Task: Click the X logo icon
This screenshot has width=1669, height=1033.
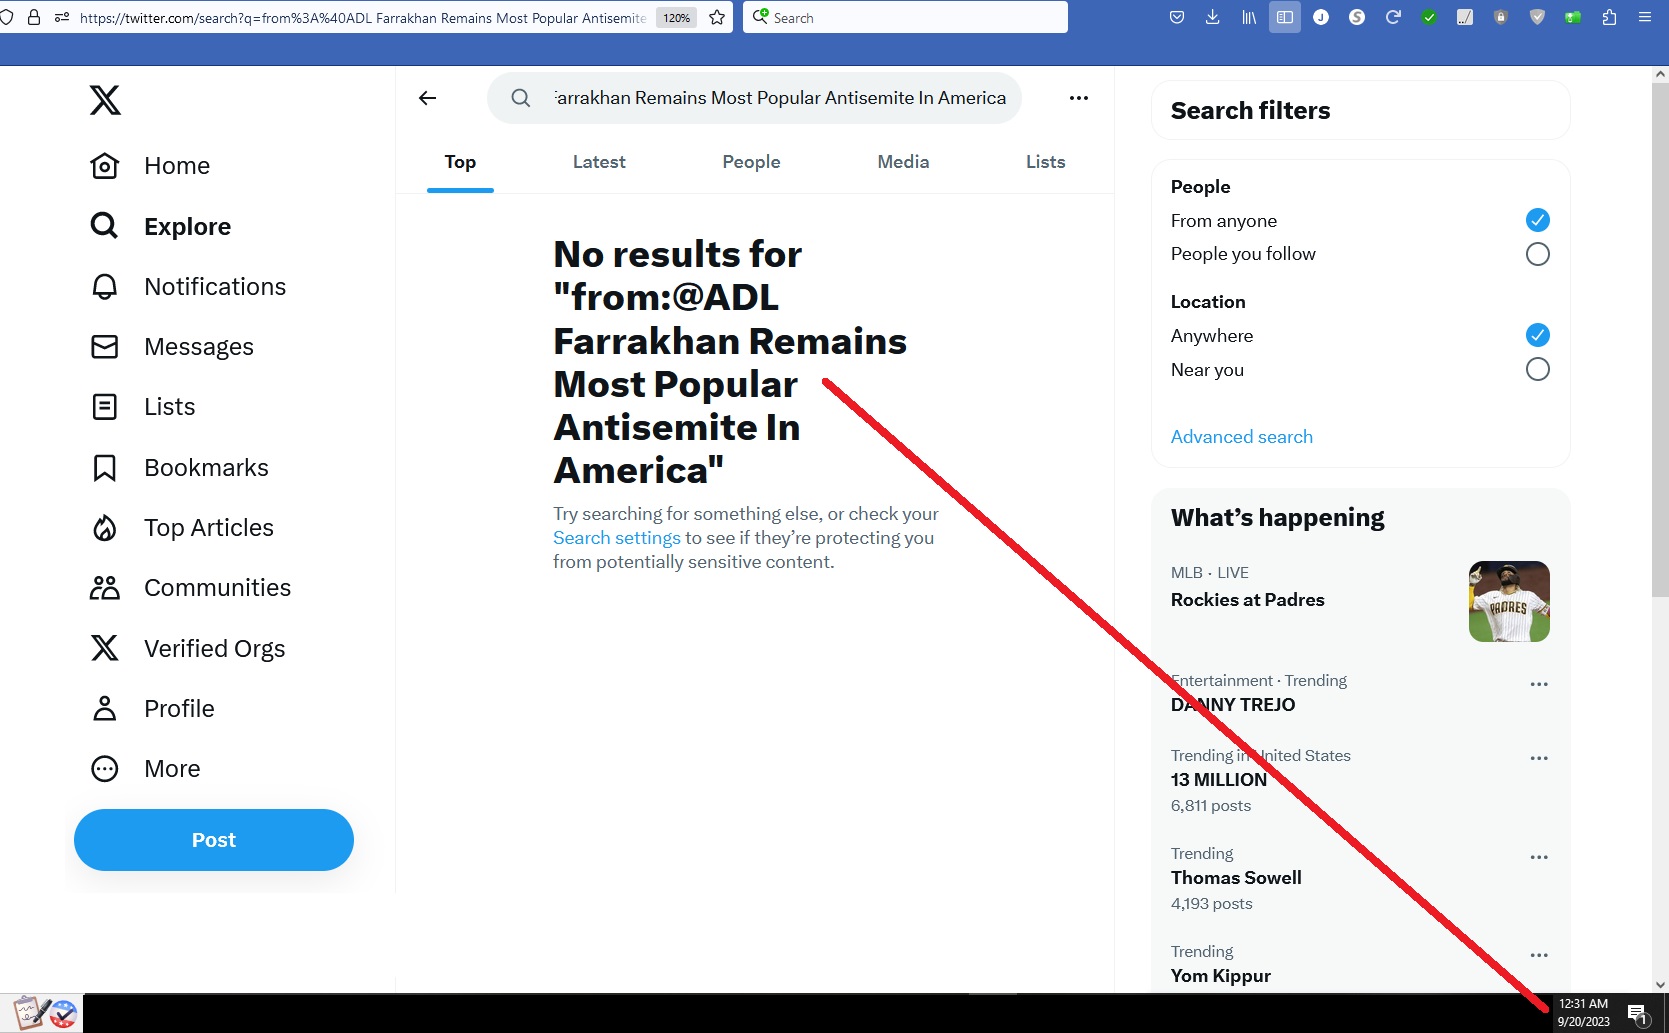Action: 105,100
